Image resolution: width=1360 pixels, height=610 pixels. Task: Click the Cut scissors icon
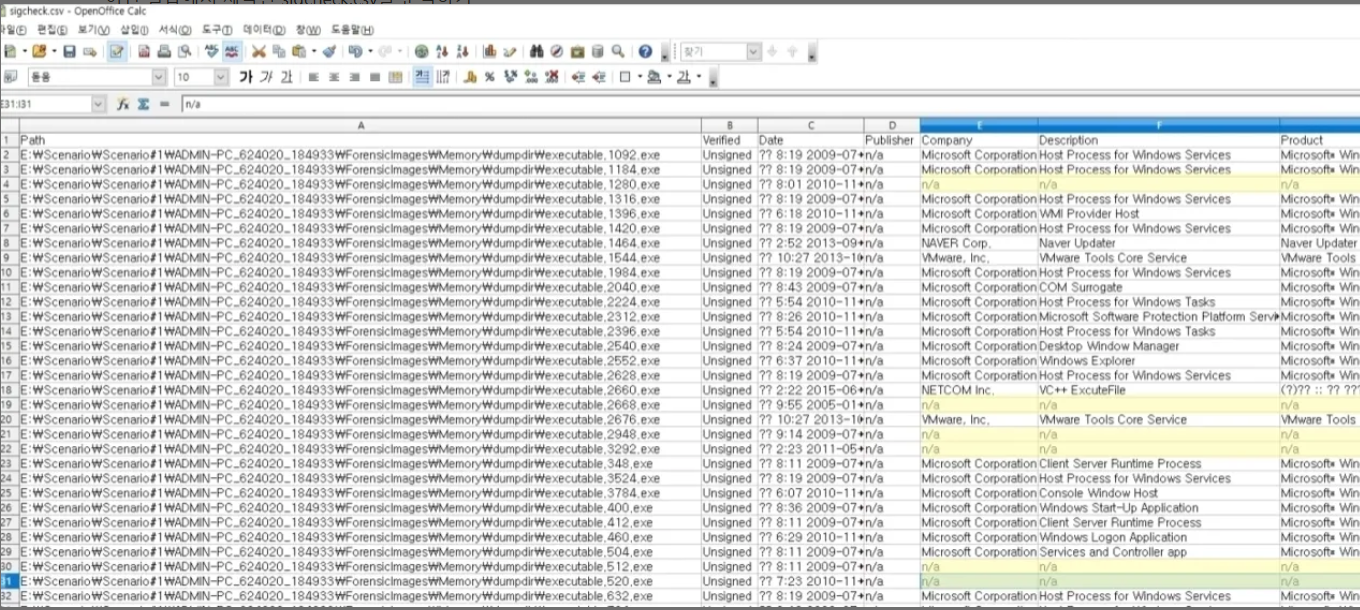click(x=258, y=51)
